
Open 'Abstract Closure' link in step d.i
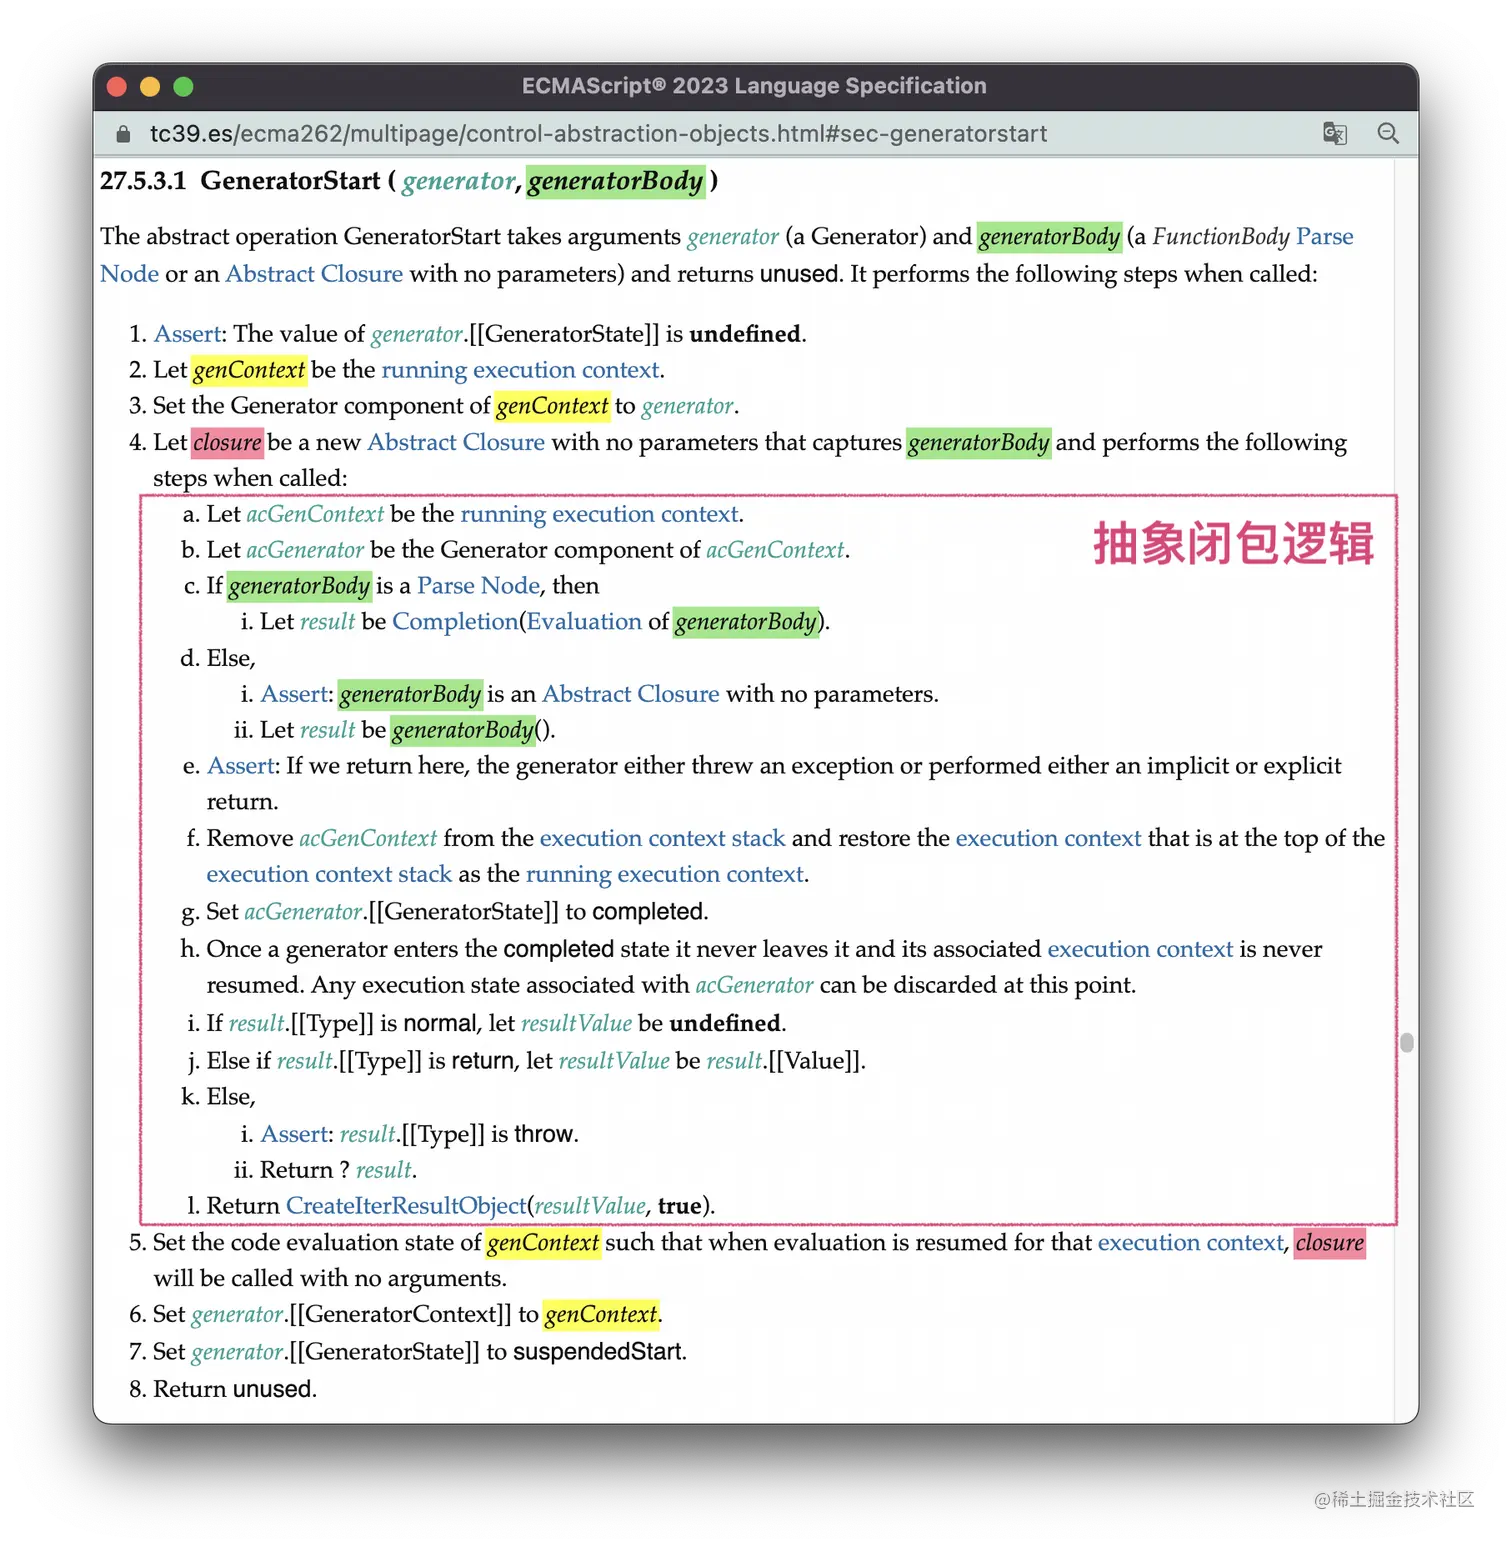coord(631,694)
